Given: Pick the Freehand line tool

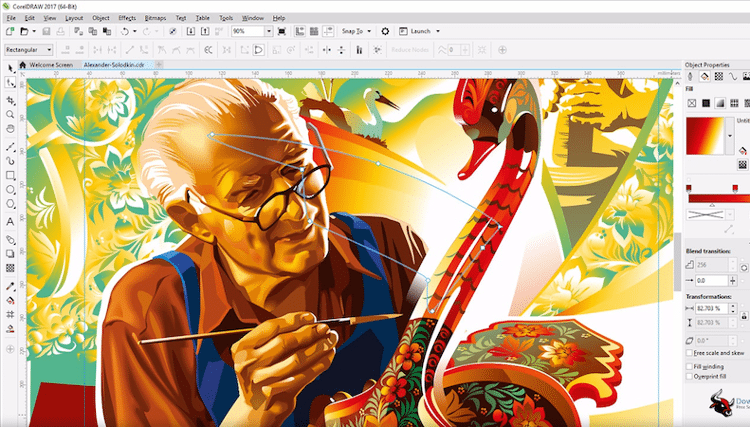Looking at the screenshot, I should click(11, 147).
